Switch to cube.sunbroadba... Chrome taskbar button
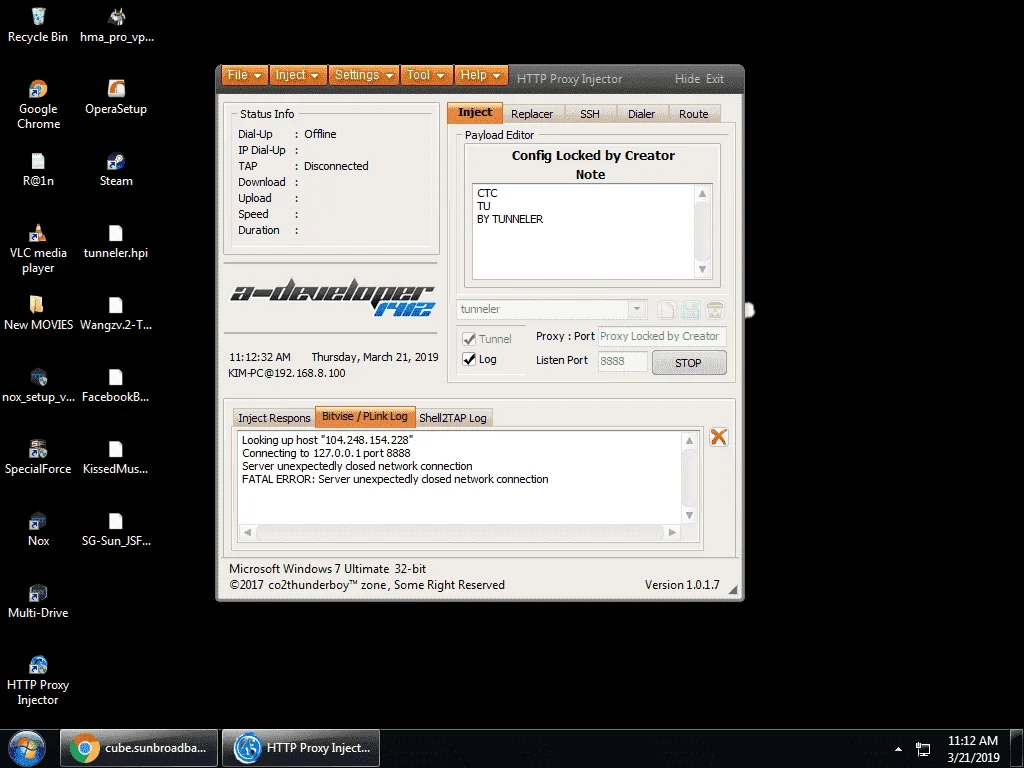 pyautogui.click(x=139, y=748)
